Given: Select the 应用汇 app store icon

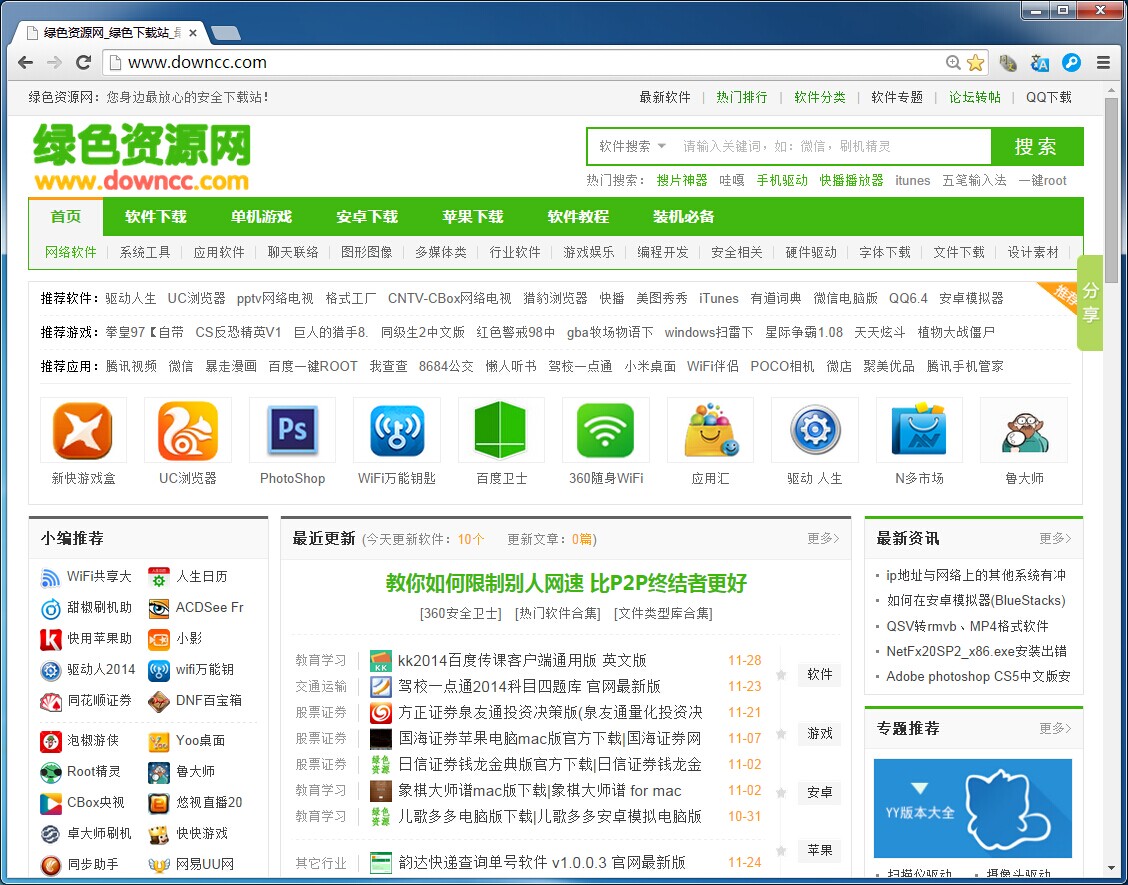Looking at the screenshot, I should [x=710, y=430].
